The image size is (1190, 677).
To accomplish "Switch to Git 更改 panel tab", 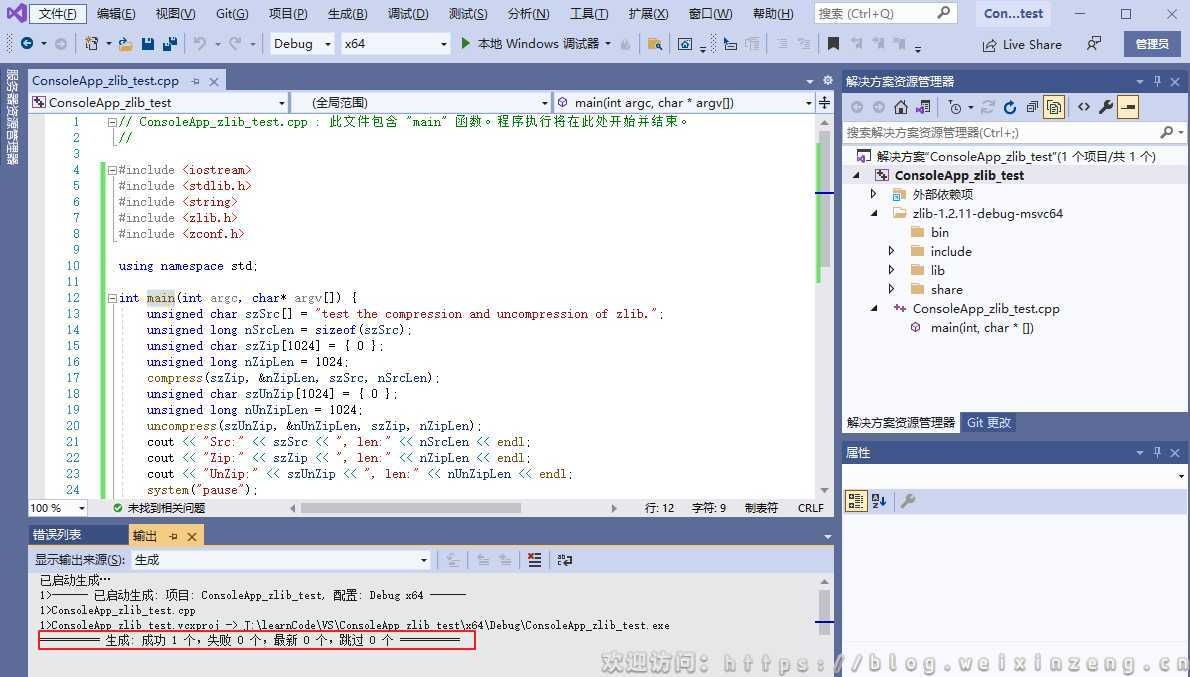I will pos(988,423).
